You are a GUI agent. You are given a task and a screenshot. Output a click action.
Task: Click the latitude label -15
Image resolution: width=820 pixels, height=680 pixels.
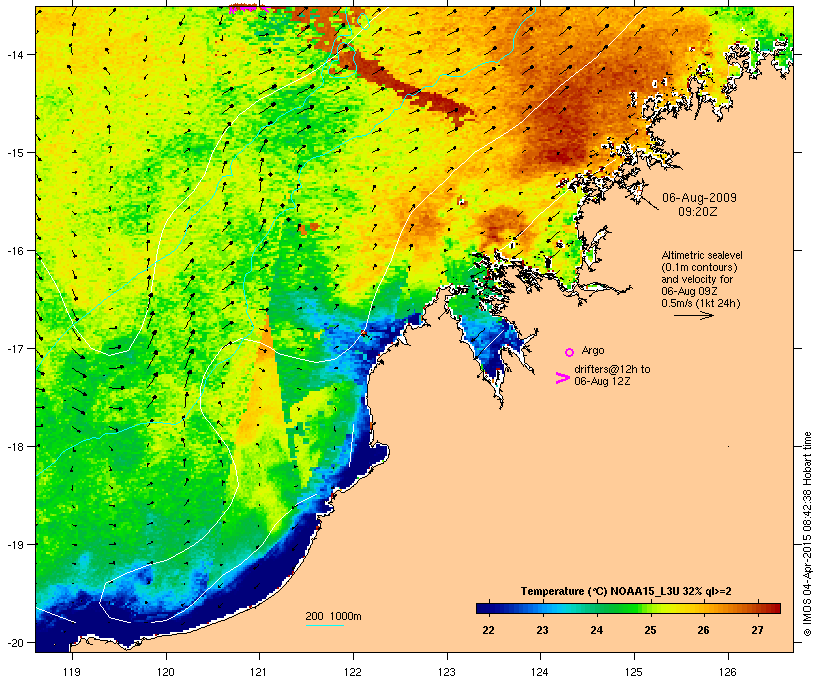14,153
